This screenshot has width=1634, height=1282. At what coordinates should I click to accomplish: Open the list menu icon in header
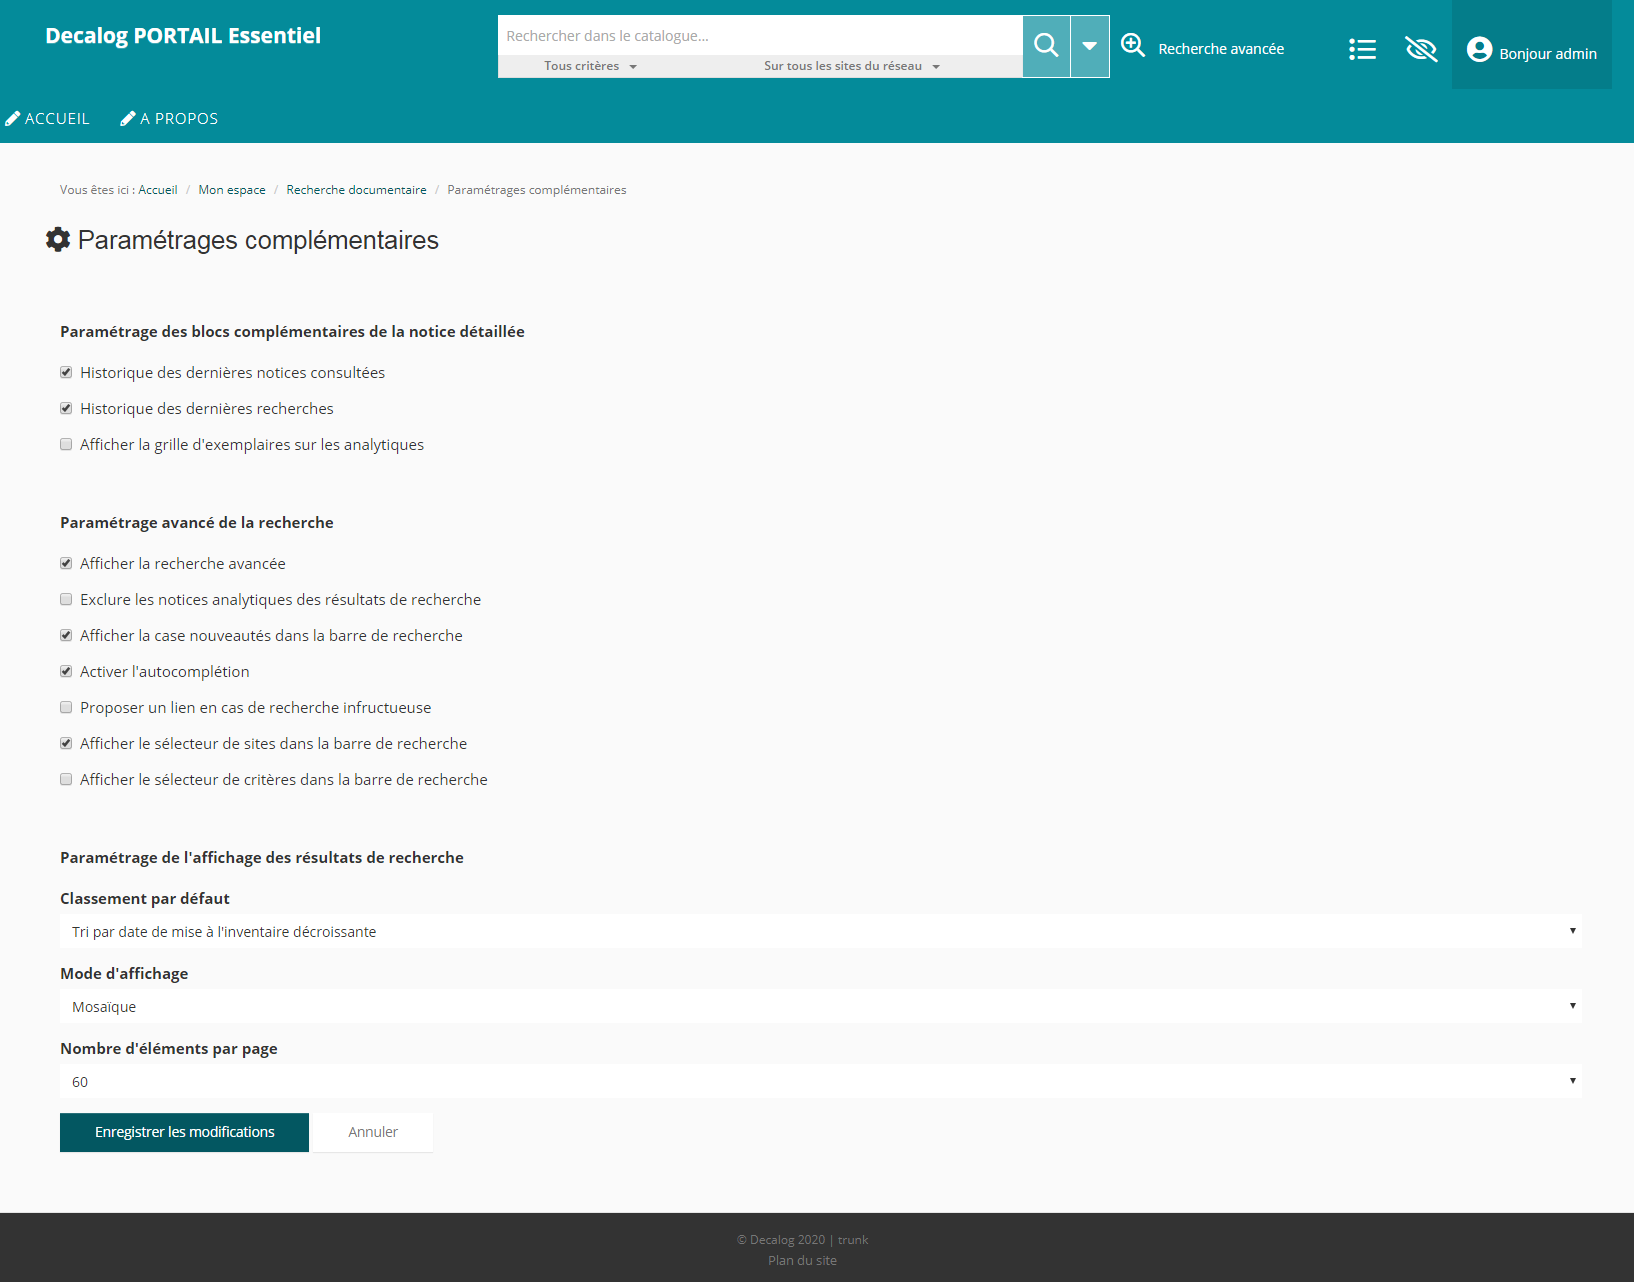(x=1362, y=49)
